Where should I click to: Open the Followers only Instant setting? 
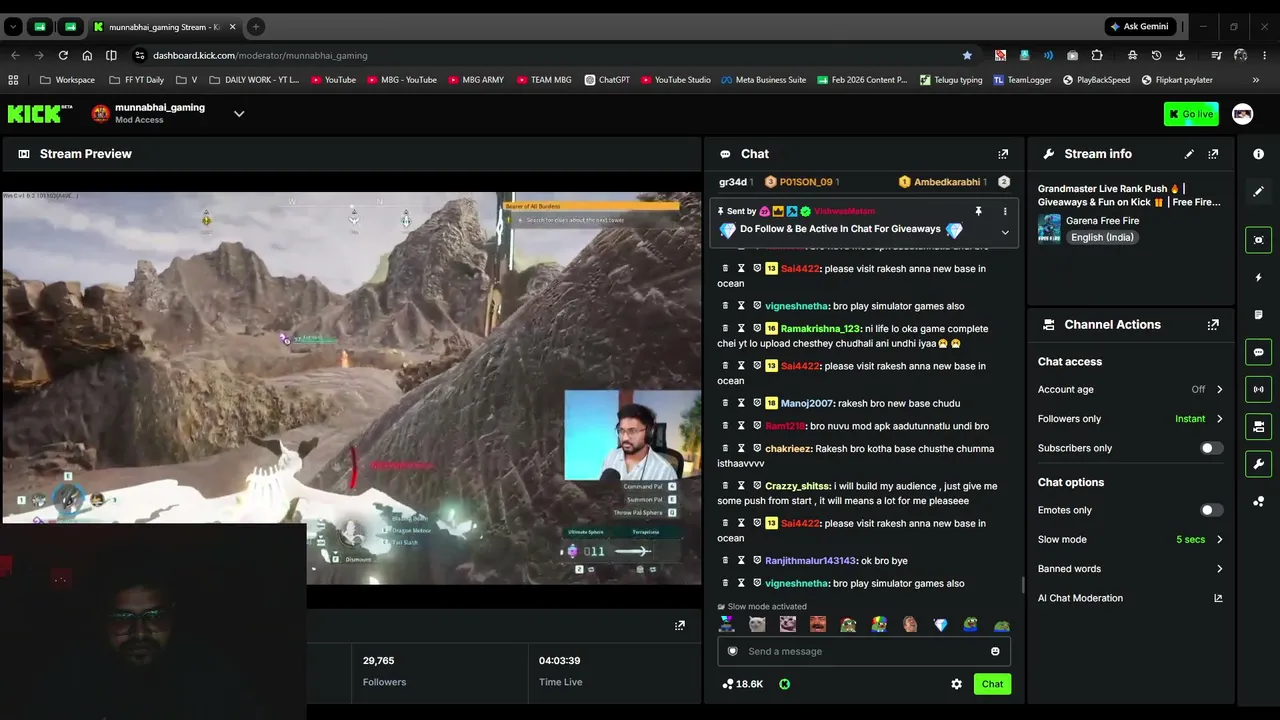[x=1130, y=419]
